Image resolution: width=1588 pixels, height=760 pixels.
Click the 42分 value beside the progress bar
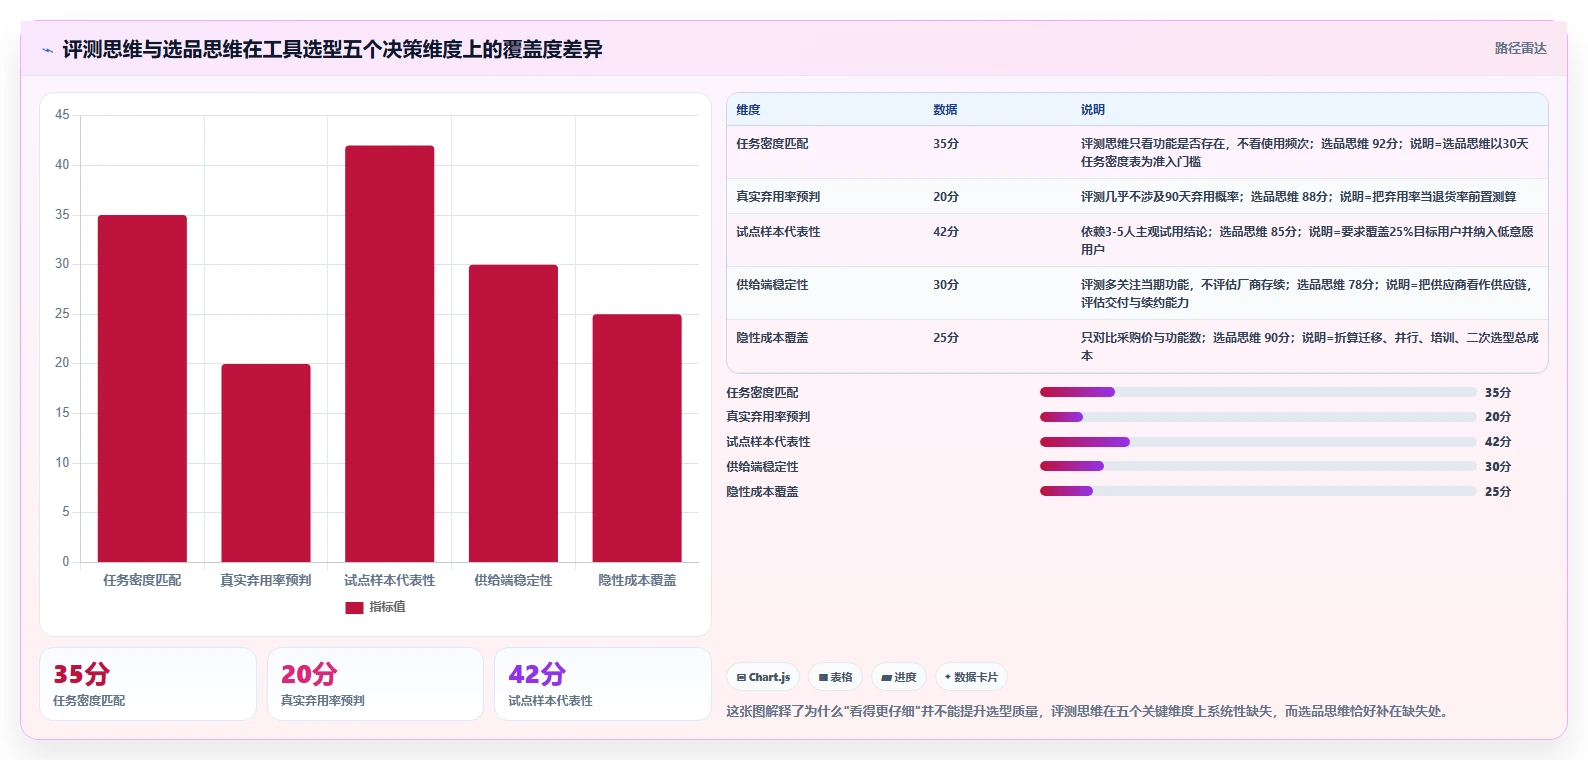[1498, 442]
